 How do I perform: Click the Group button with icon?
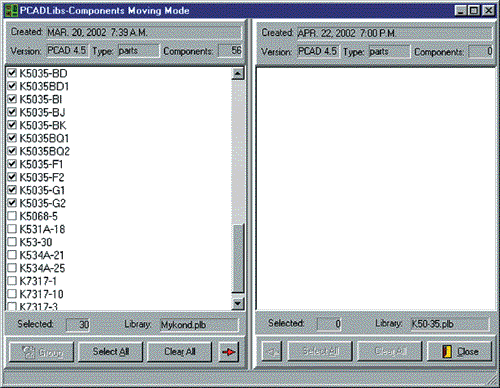coord(42,352)
